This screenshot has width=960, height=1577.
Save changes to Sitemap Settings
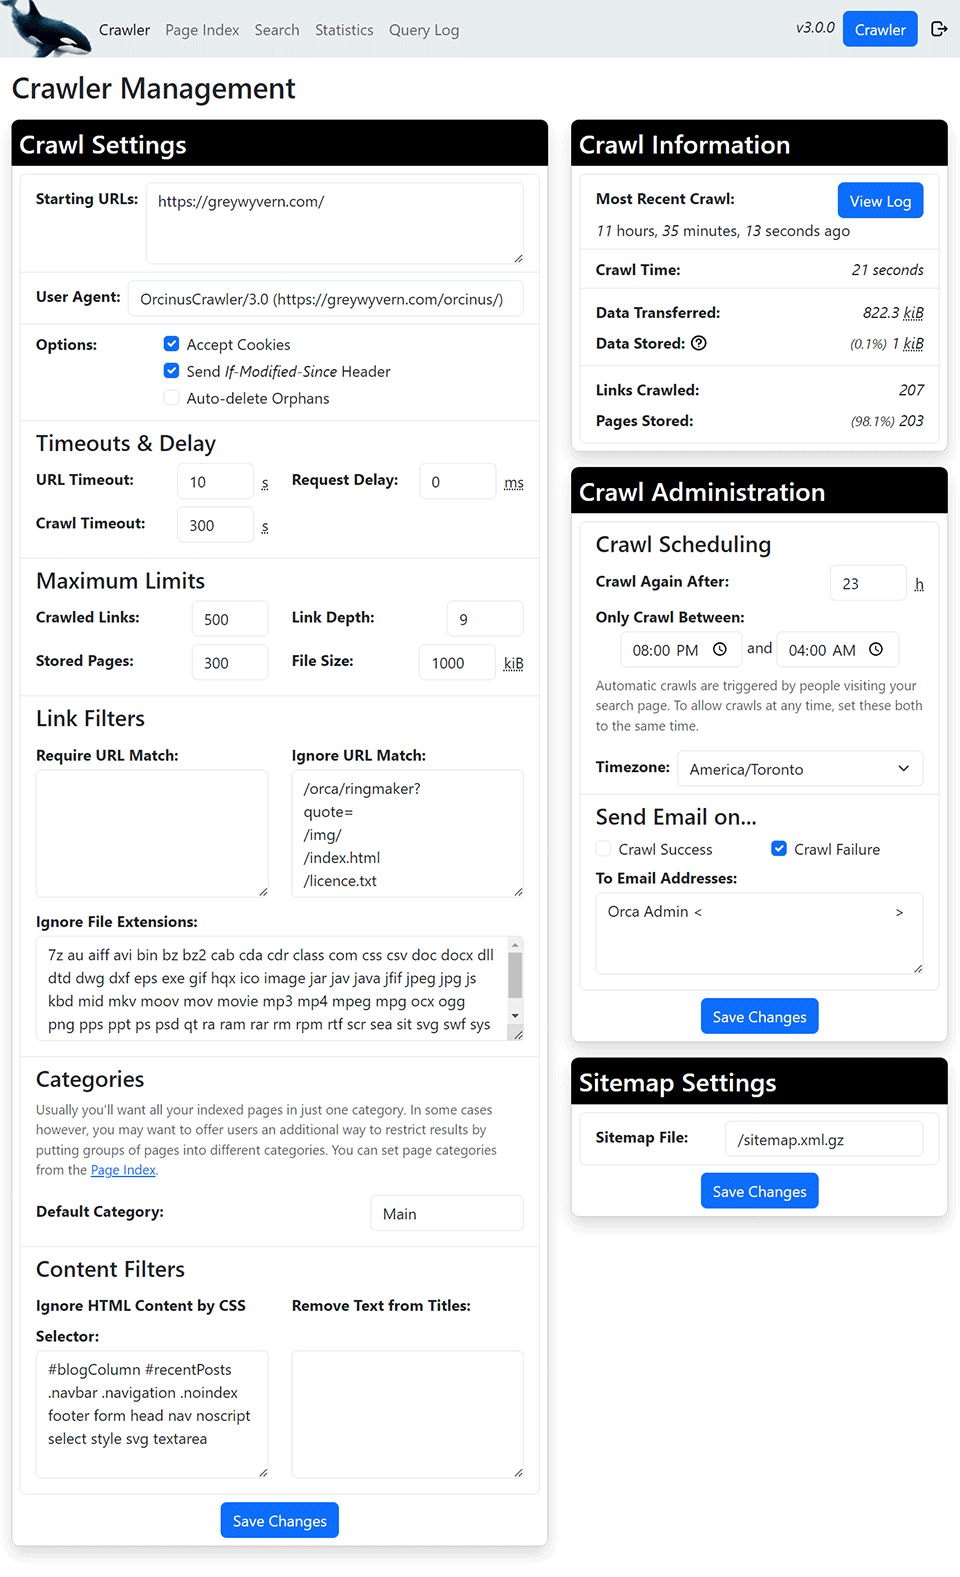(759, 1191)
